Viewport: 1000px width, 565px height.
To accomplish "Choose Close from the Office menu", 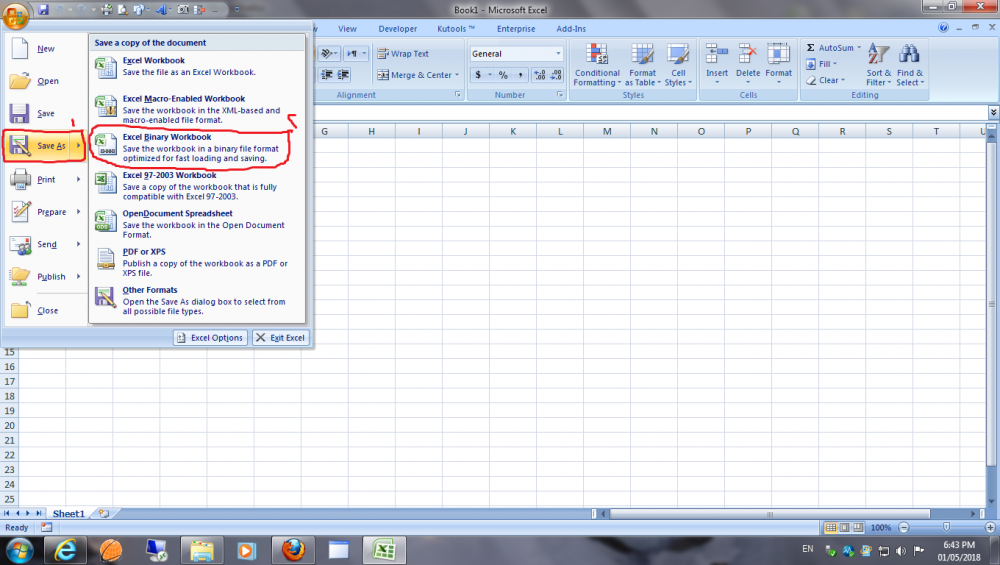I will pos(45,311).
